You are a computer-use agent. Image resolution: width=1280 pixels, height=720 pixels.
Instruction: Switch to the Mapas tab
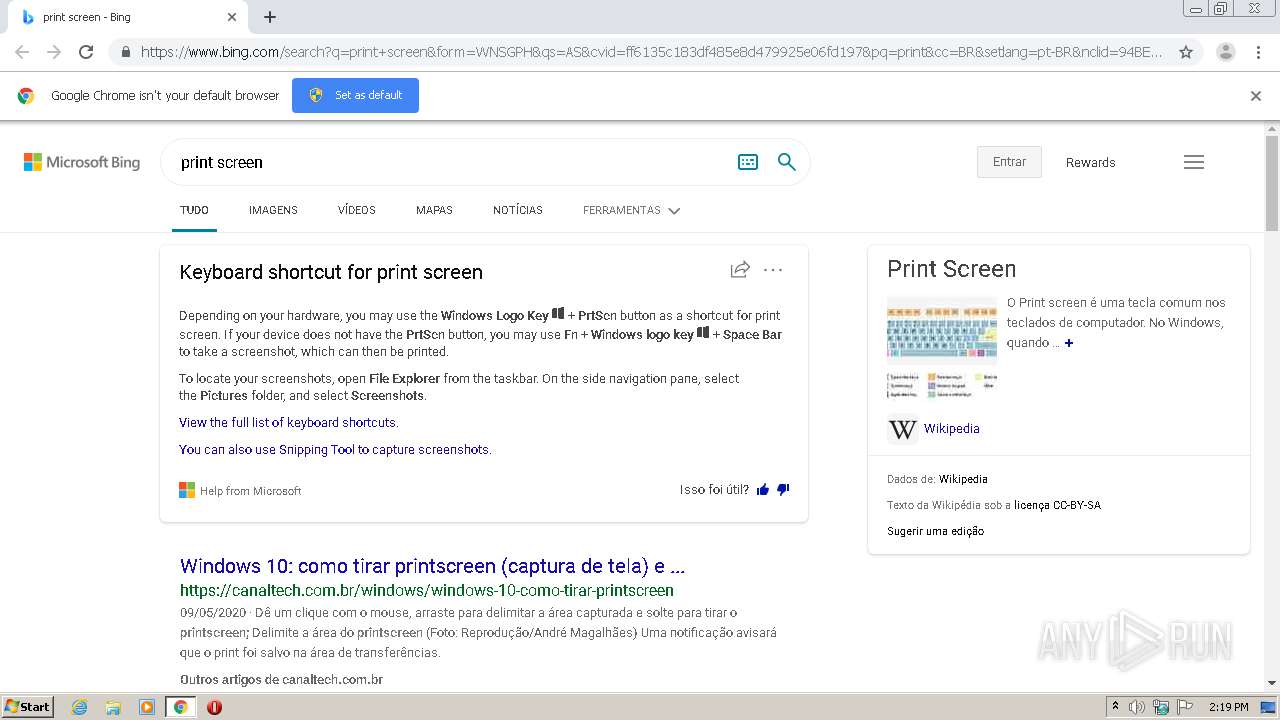click(x=434, y=210)
